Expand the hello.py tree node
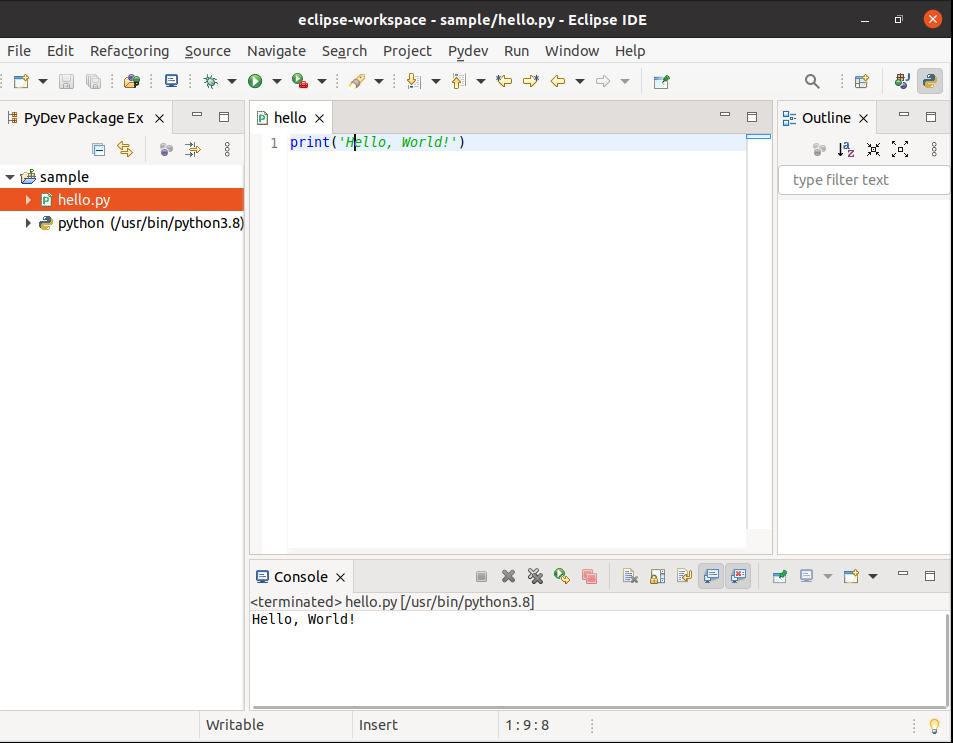Viewport: 953px width, 743px height. (28, 199)
